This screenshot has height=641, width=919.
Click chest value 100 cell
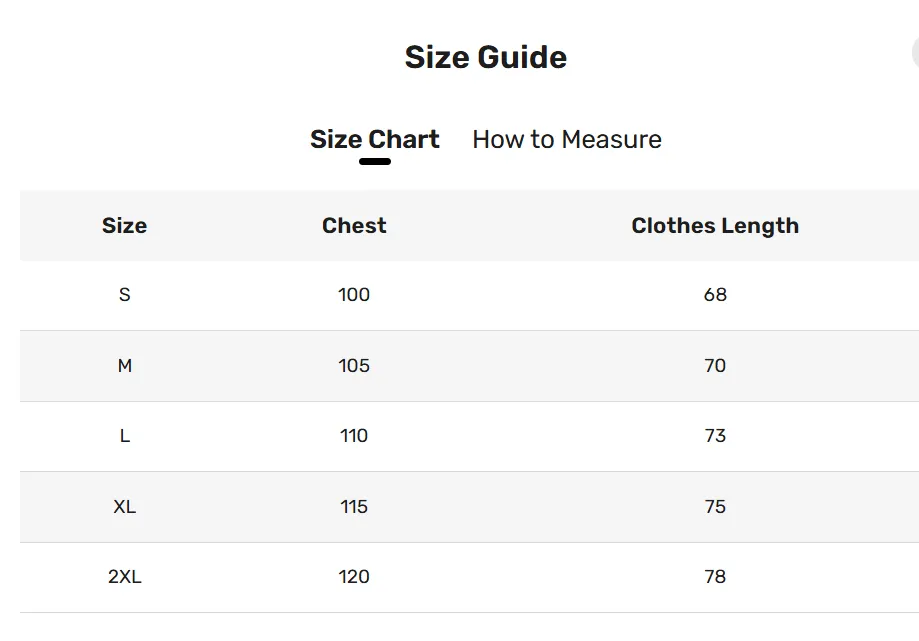(x=354, y=295)
